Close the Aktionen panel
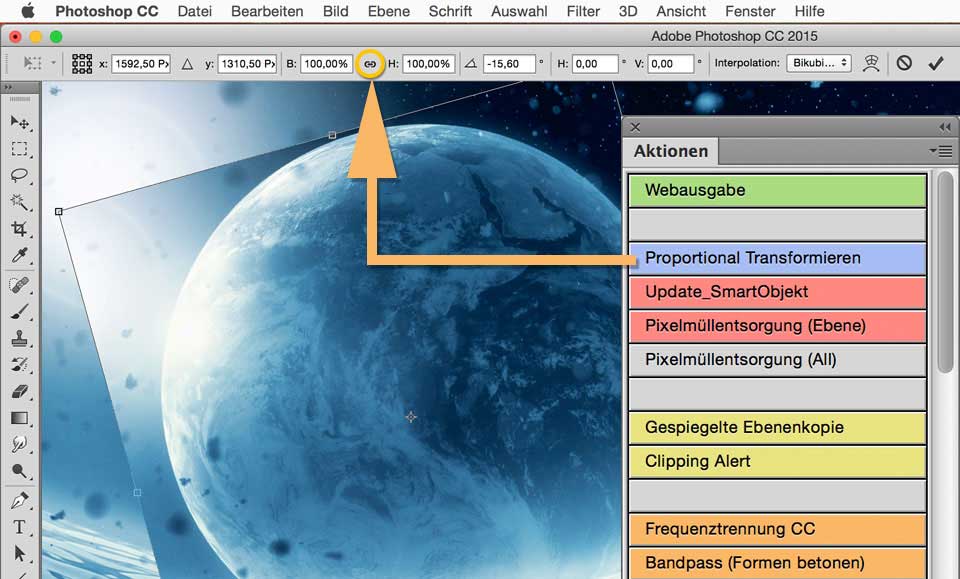This screenshot has height=579, width=960. point(635,127)
